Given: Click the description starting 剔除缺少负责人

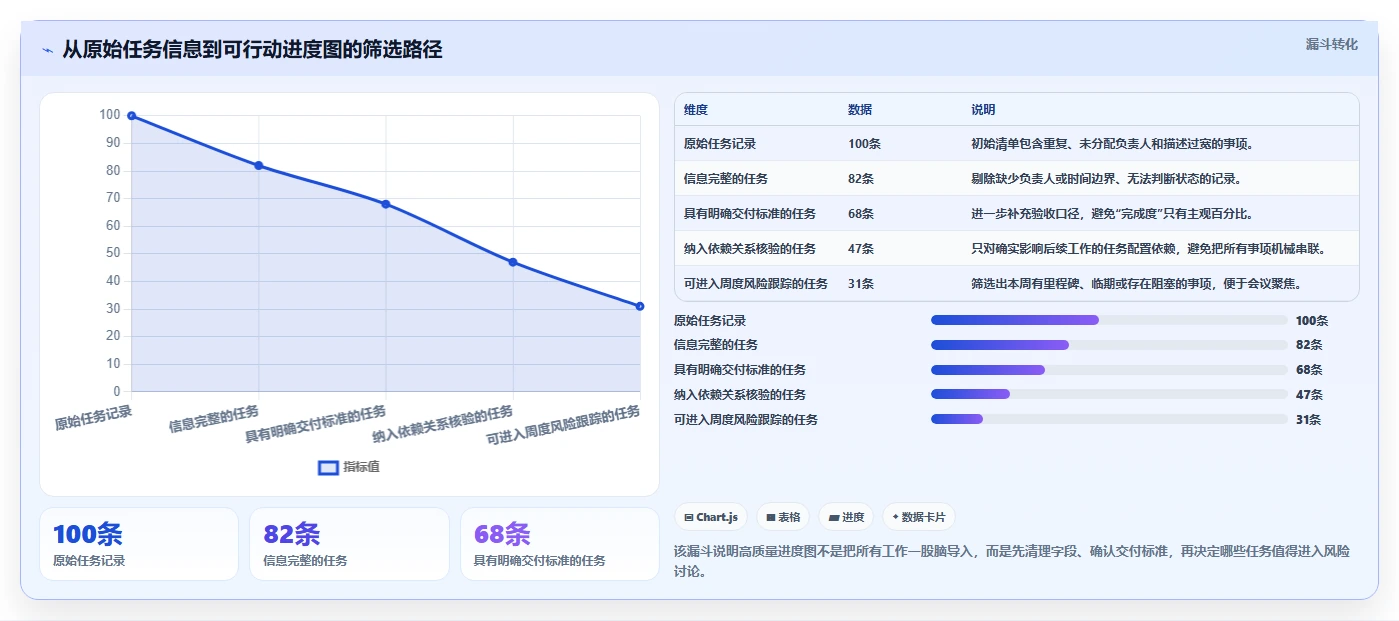Looking at the screenshot, I should (1106, 179).
